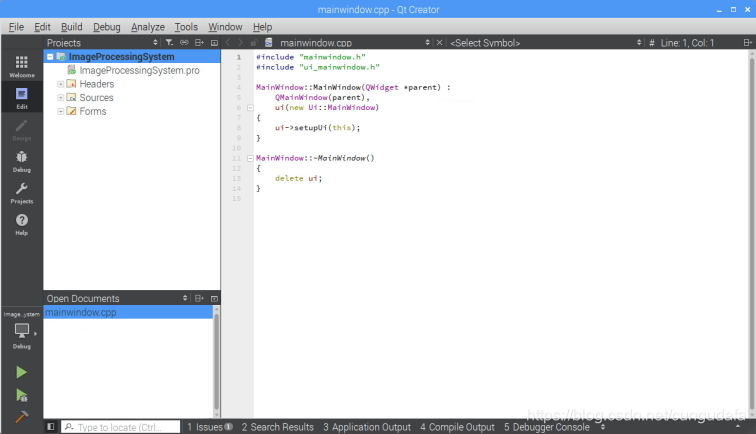Expand the Forms folder
Viewport: 756px width, 434px height.
(61, 111)
